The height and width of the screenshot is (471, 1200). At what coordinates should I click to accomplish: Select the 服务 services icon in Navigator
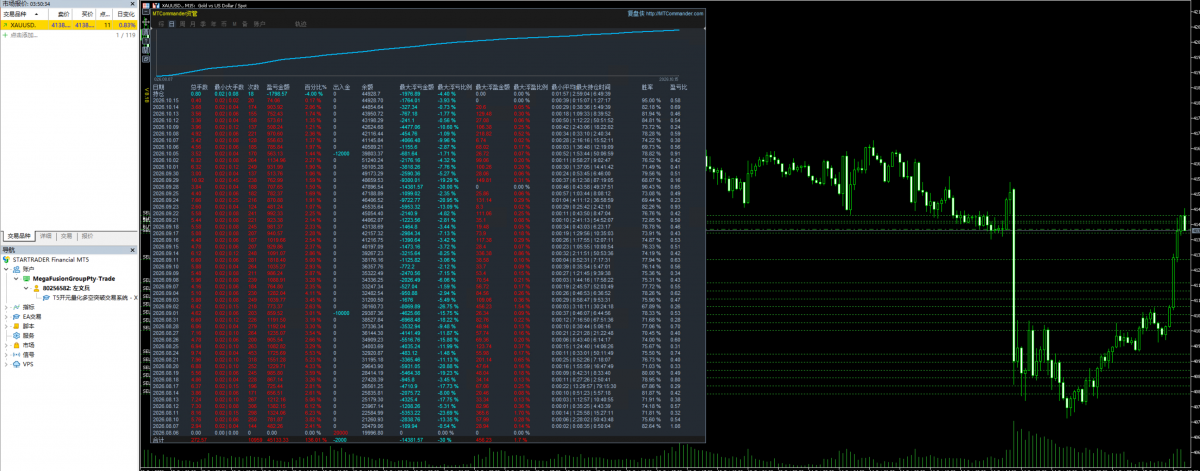pyautogui.click(x=15, y=335)
